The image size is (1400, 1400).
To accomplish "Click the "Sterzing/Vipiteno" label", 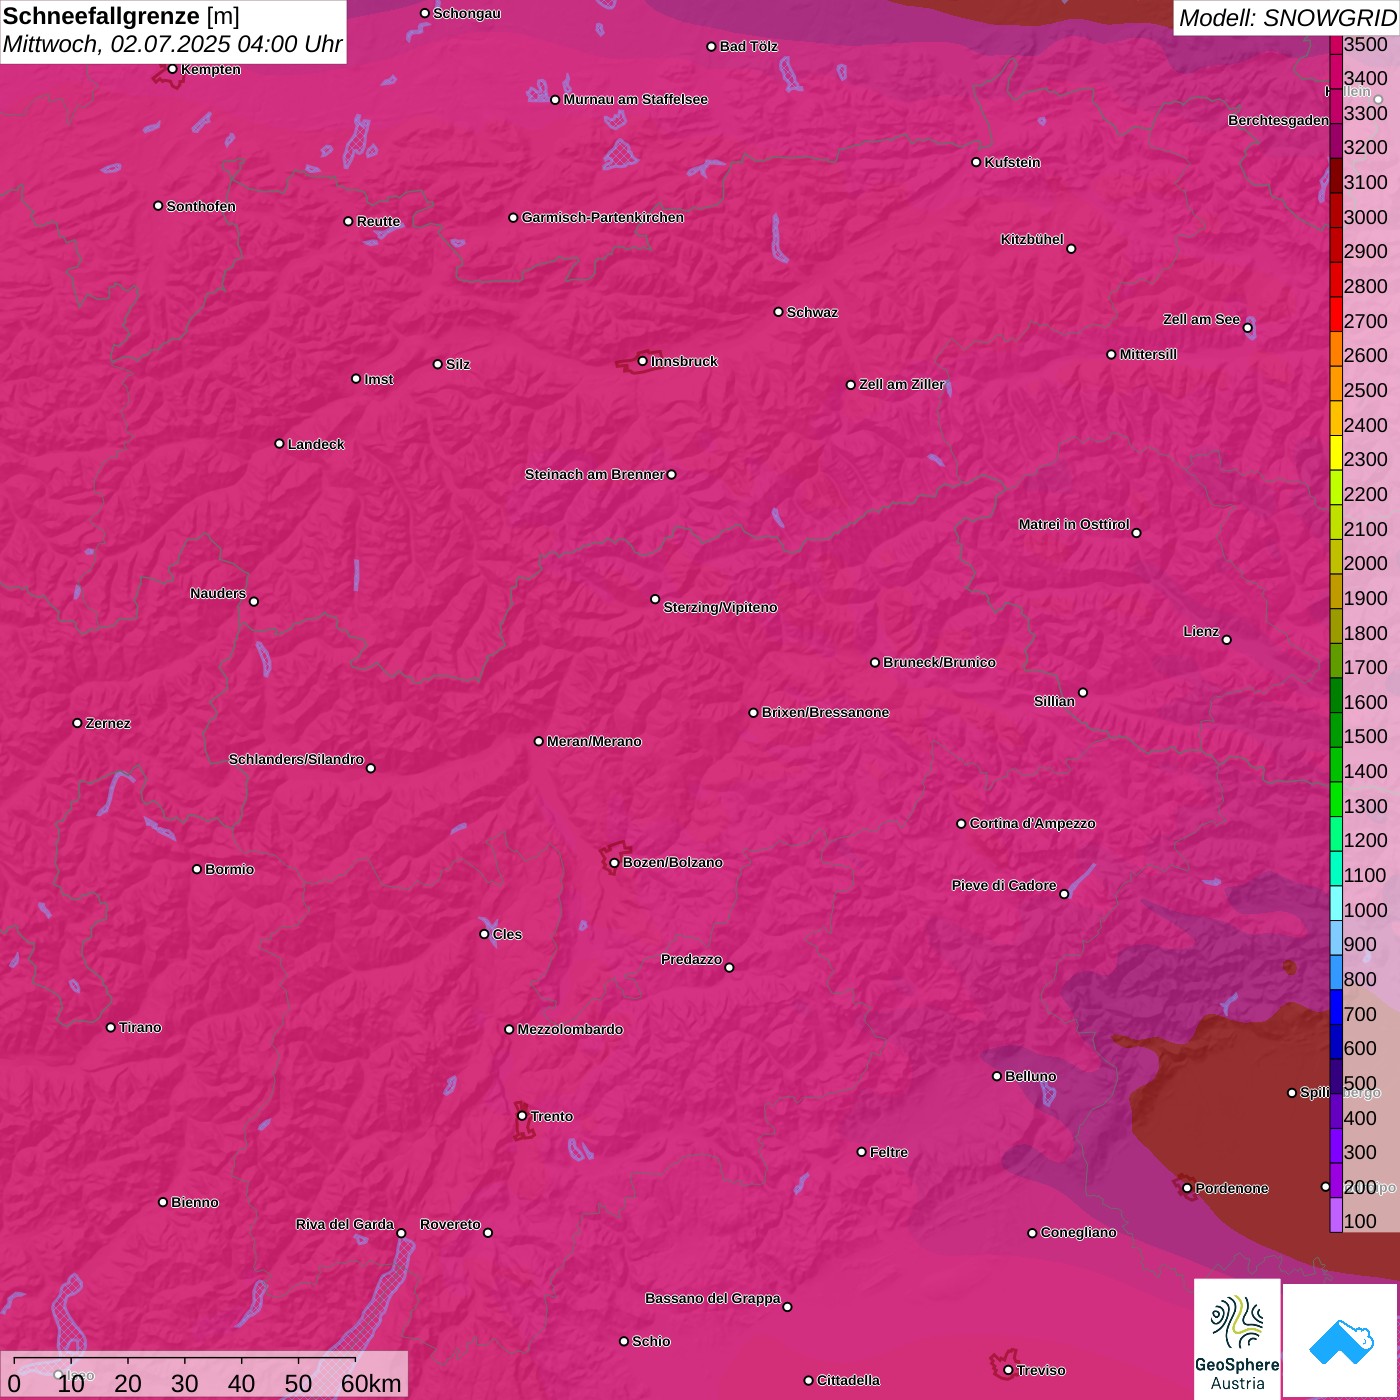I will (x=720, y=607).
